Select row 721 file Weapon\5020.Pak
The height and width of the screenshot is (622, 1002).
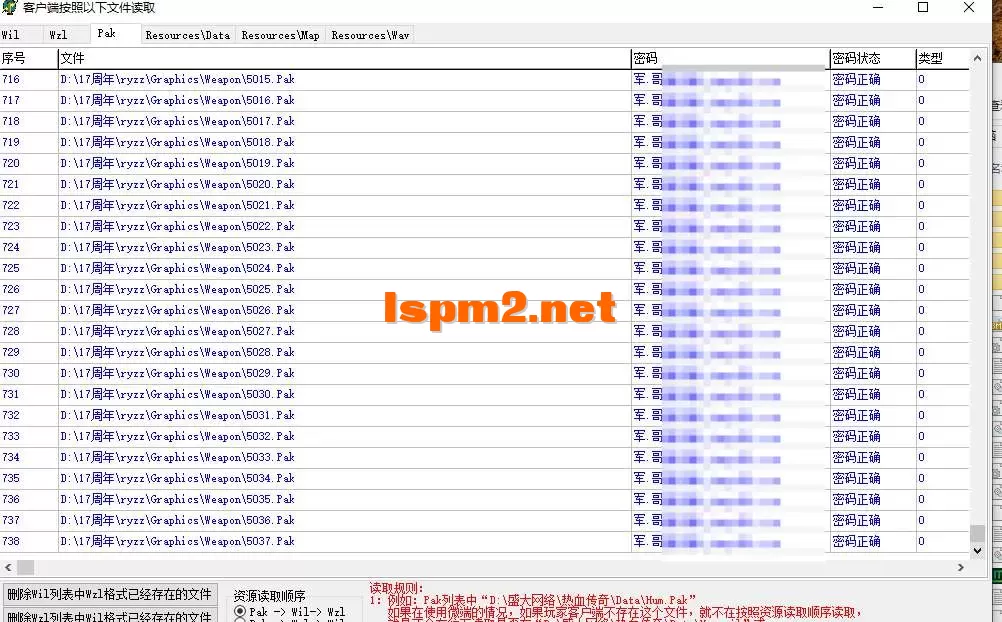344,184
